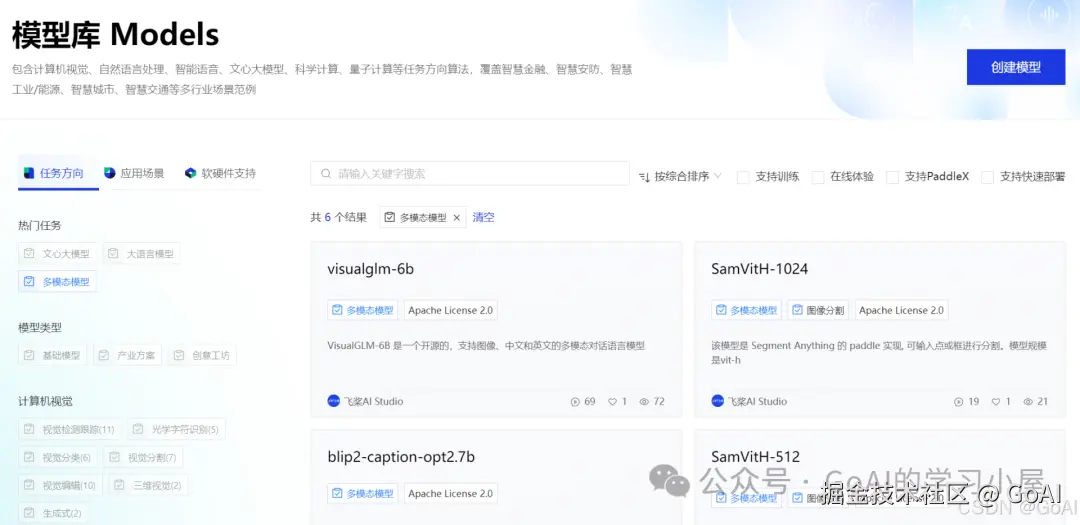Select the 创意工坊 model type filter
The image size is (1080, 525).
pyautogui.click(x=202, y=356)
